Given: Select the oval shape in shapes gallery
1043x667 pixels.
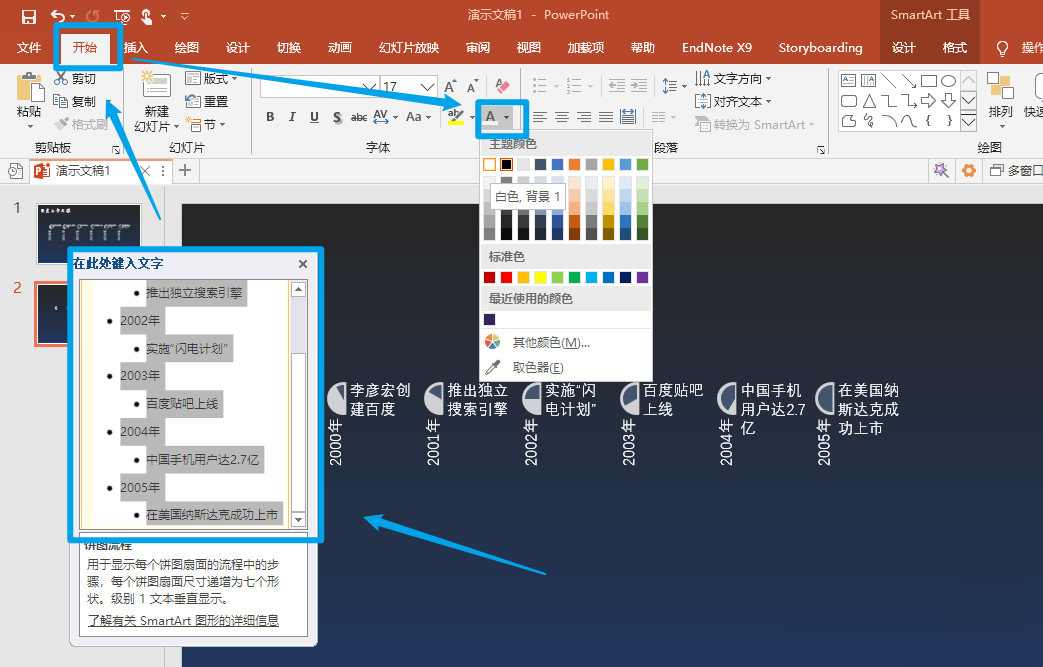Looking at the screenshot, I should (x=949, y=81).
